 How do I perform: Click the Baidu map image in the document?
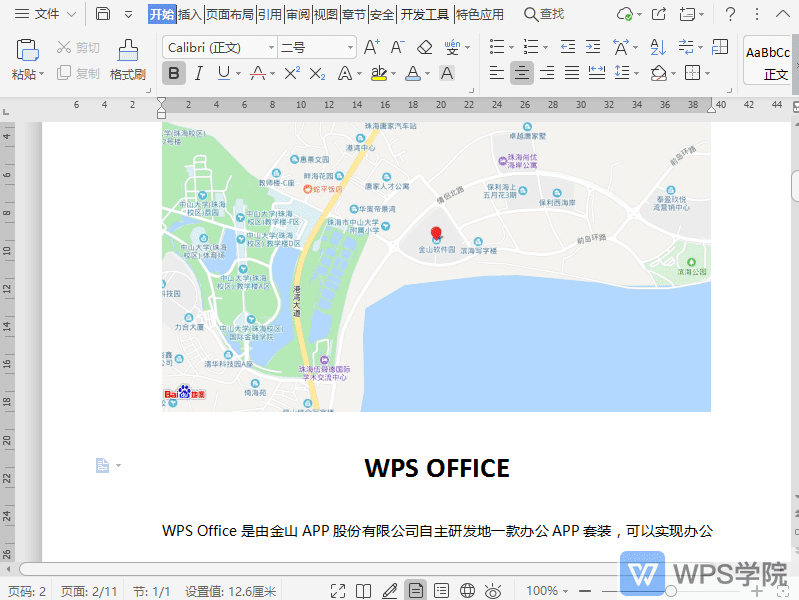[x=436, y=267]
